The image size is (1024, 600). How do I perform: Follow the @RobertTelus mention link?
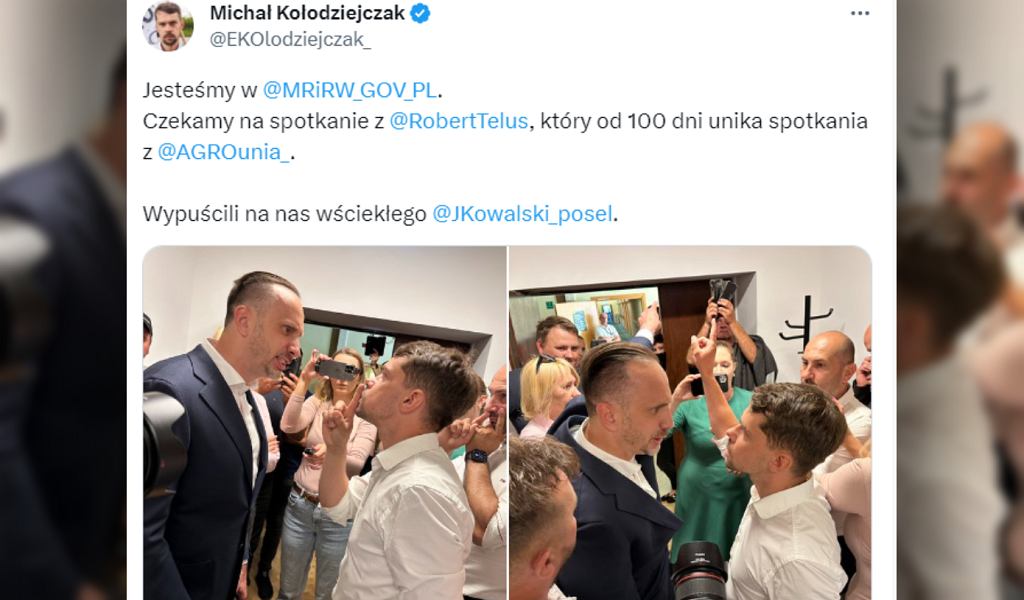tap(458, 121)
